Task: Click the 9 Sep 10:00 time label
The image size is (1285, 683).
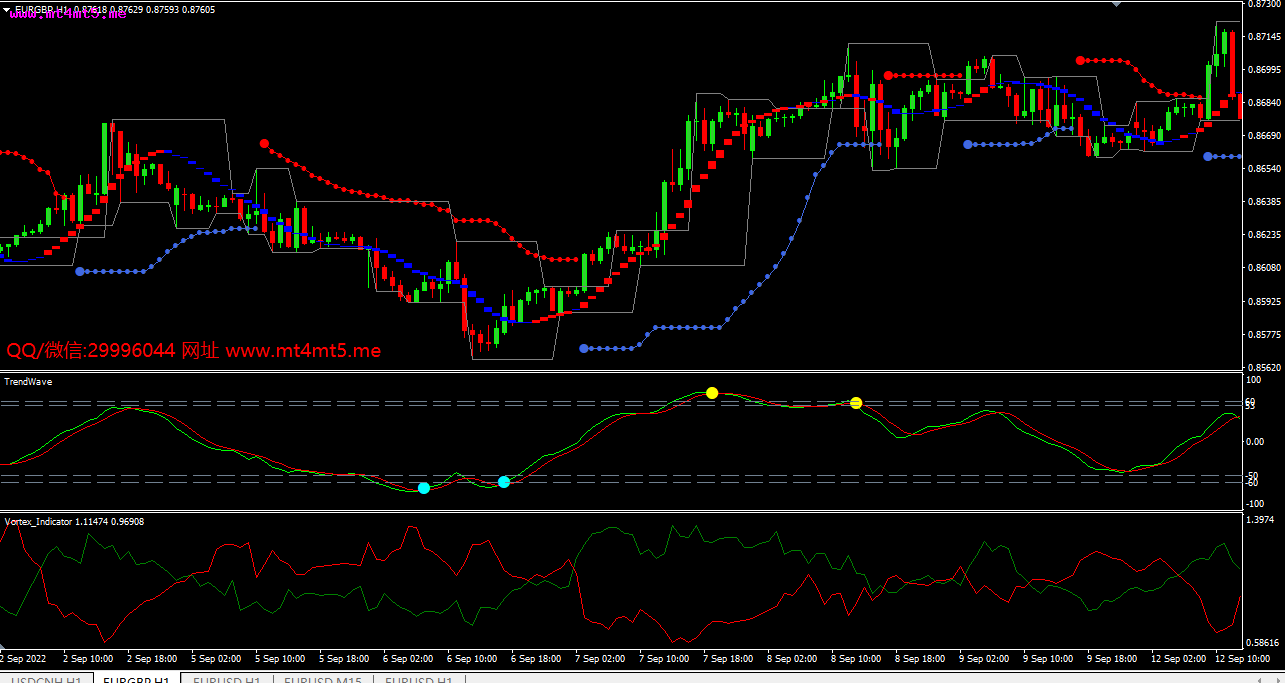Action: point(1047,659)
